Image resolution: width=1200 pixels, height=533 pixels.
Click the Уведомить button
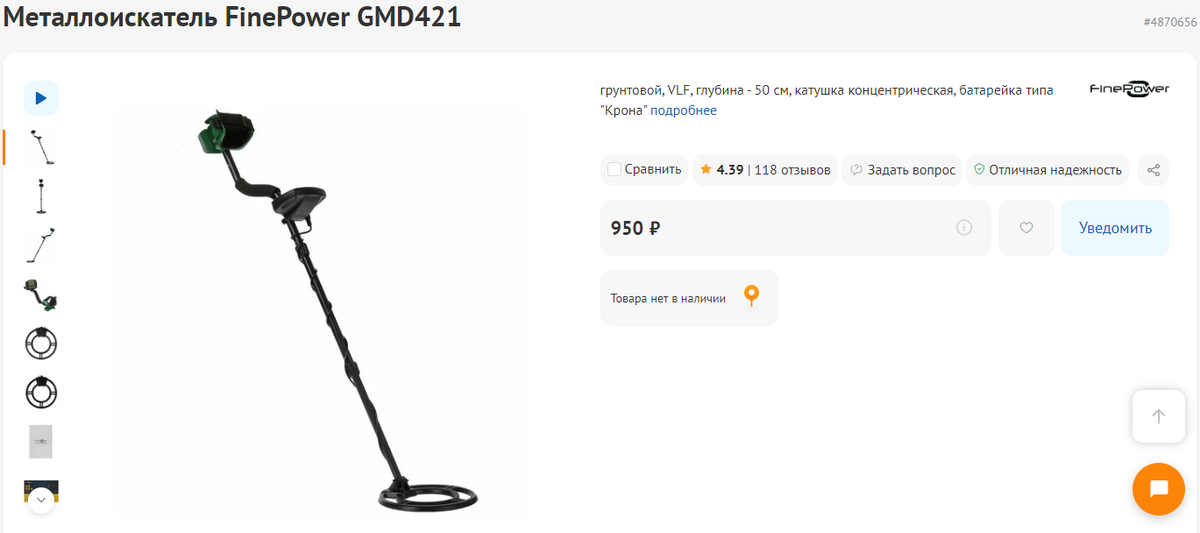pos(1115,228)
